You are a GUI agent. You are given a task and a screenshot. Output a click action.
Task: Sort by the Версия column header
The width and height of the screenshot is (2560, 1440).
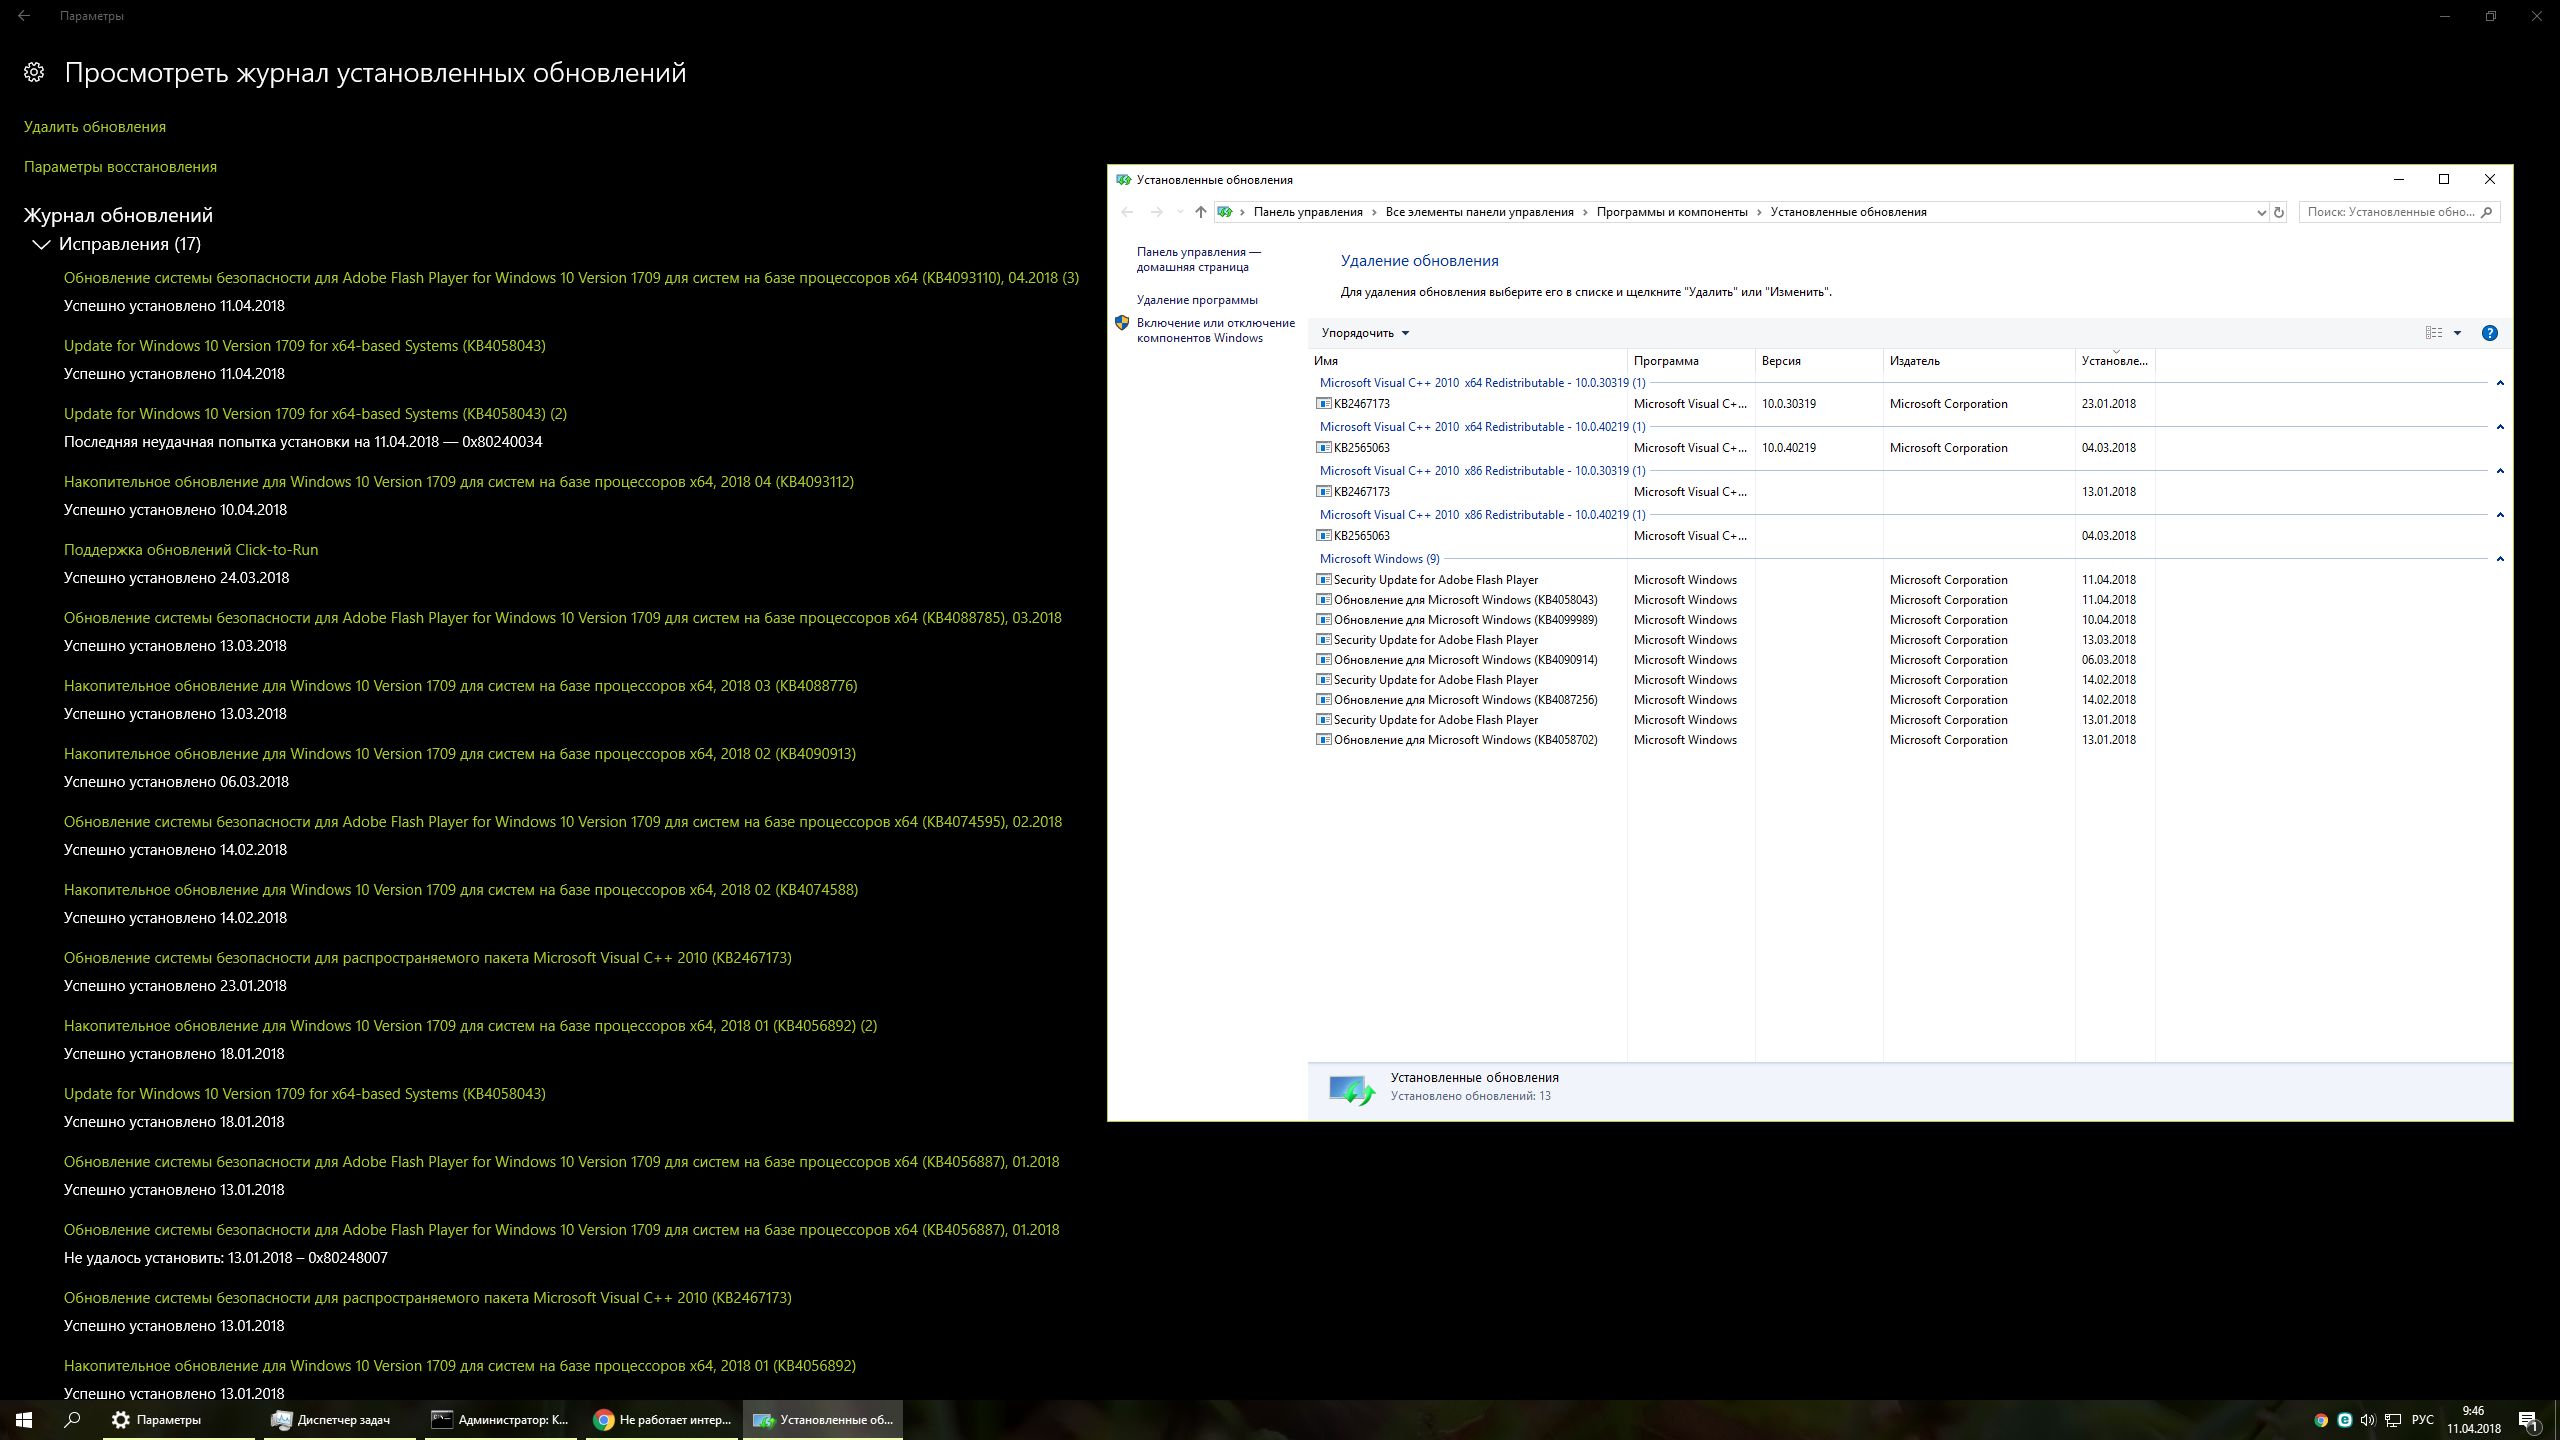tap(1819, 361)
